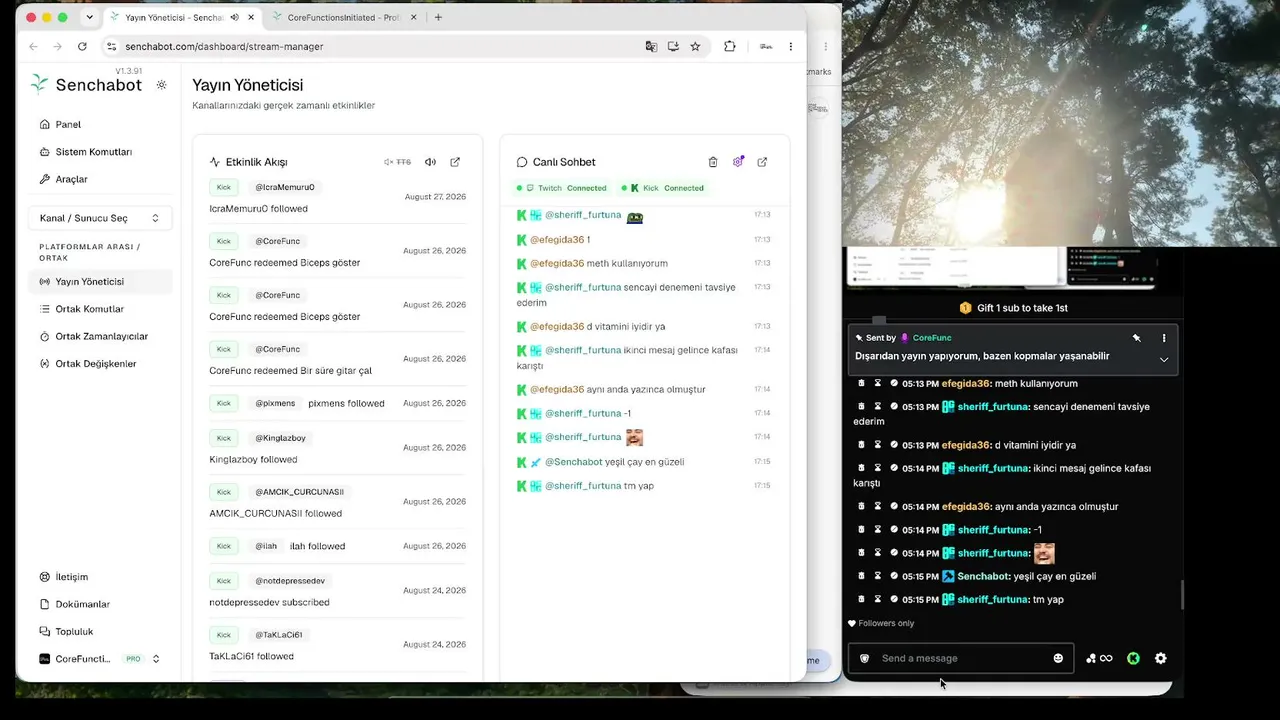Open the emoji picker in Kick chat
The image size is (1280, 720).
[x=1058, y=658]
